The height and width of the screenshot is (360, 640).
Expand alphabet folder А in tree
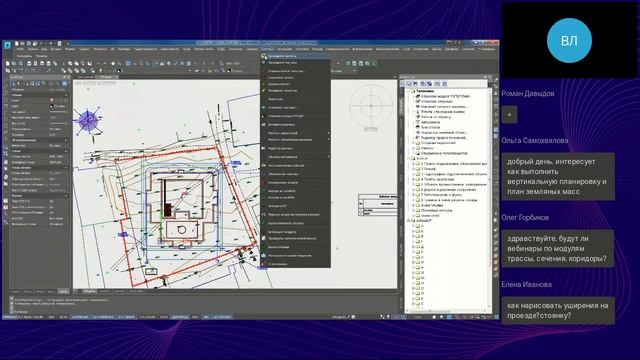pos(413,226)
